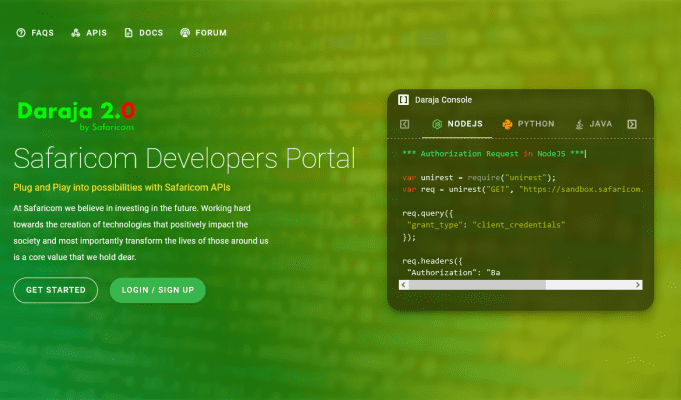Click next language tab arrow in console
Screen dimensions: 681x400
pyautogui.click(x=632, y=125)
